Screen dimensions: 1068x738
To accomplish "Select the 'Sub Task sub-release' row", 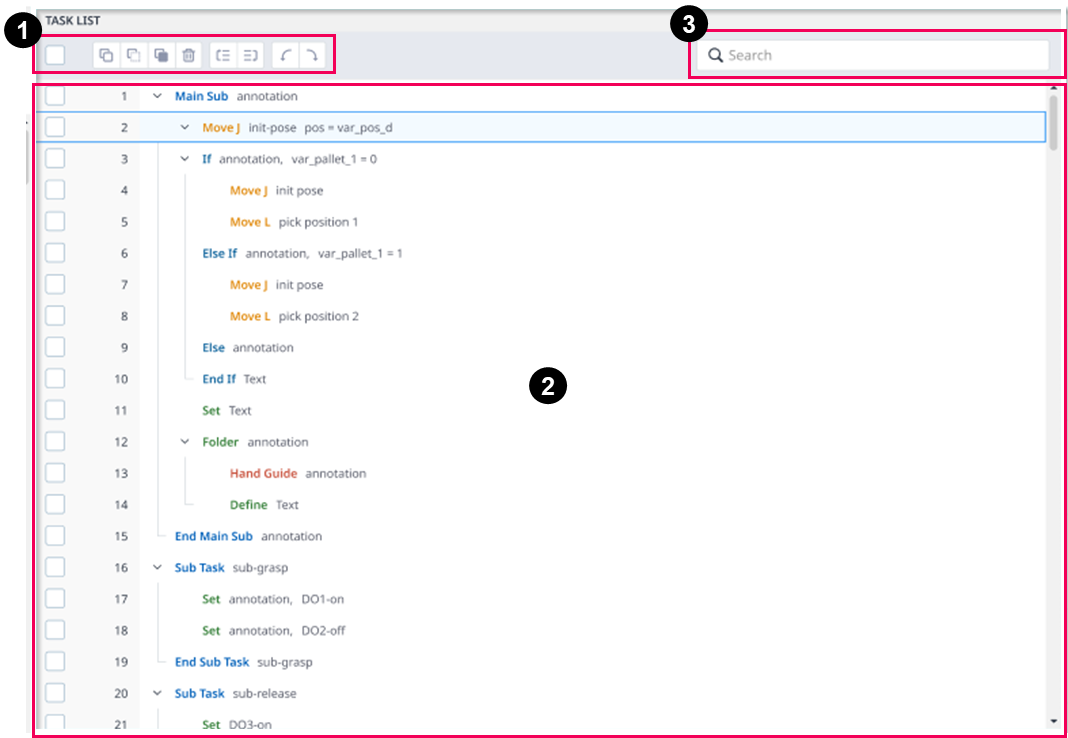I will point(541,693).
